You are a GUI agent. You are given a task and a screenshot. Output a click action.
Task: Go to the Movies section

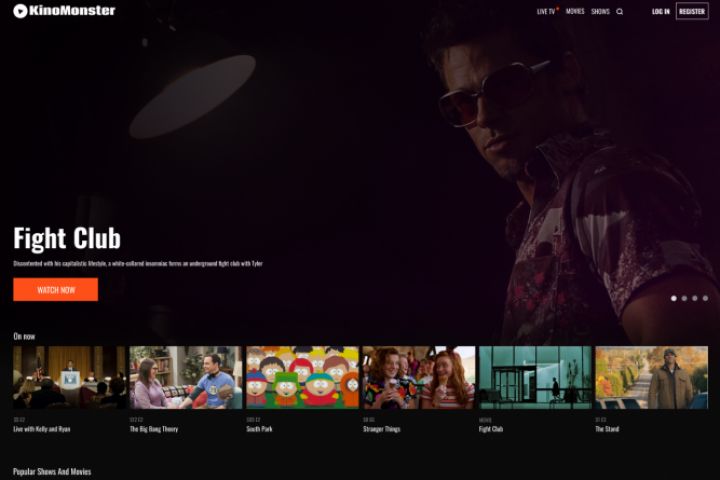tap(575, 11)
